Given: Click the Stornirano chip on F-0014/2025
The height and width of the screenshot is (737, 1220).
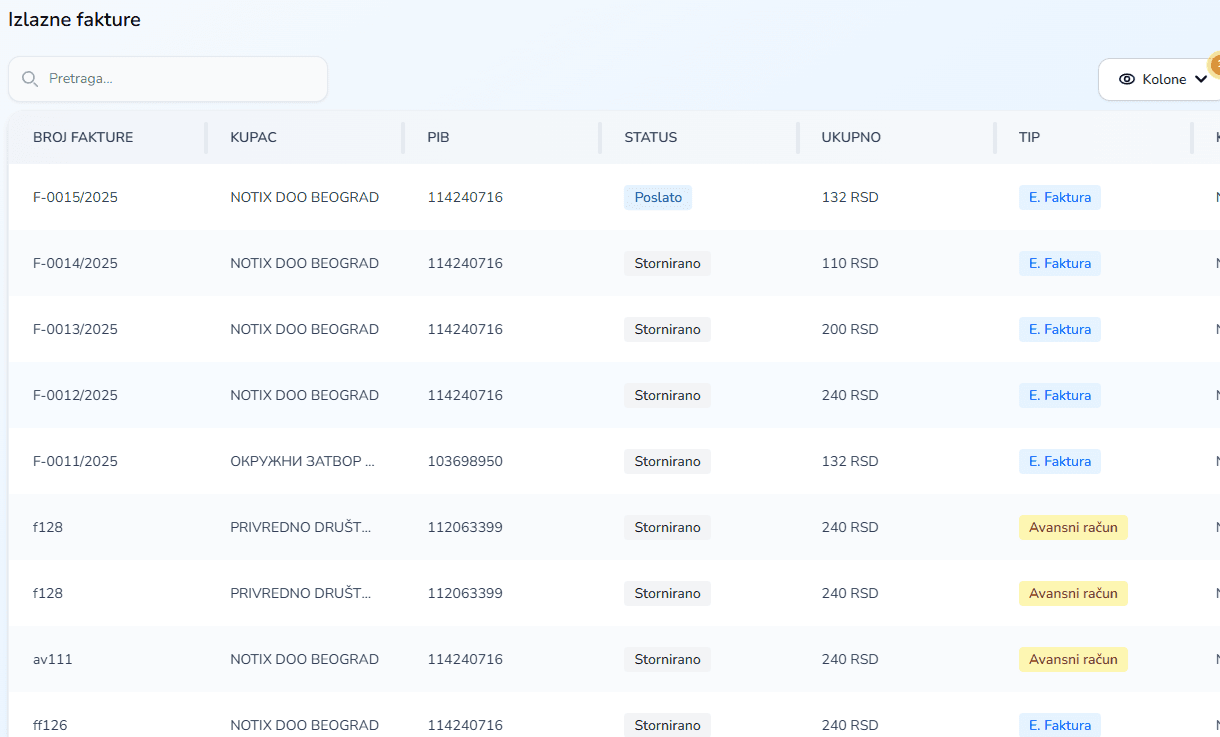Looking at the screenshot, I should tap(667, 263).
